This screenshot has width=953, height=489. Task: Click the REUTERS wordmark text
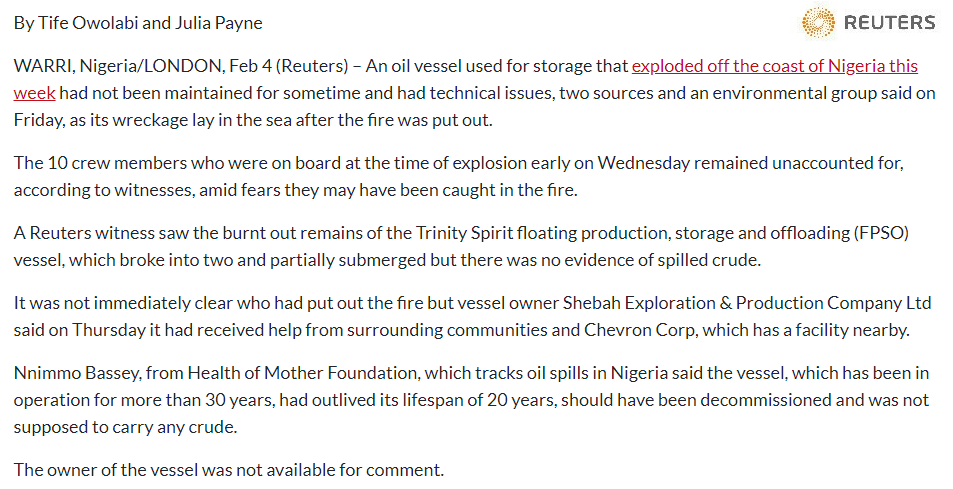890,22
